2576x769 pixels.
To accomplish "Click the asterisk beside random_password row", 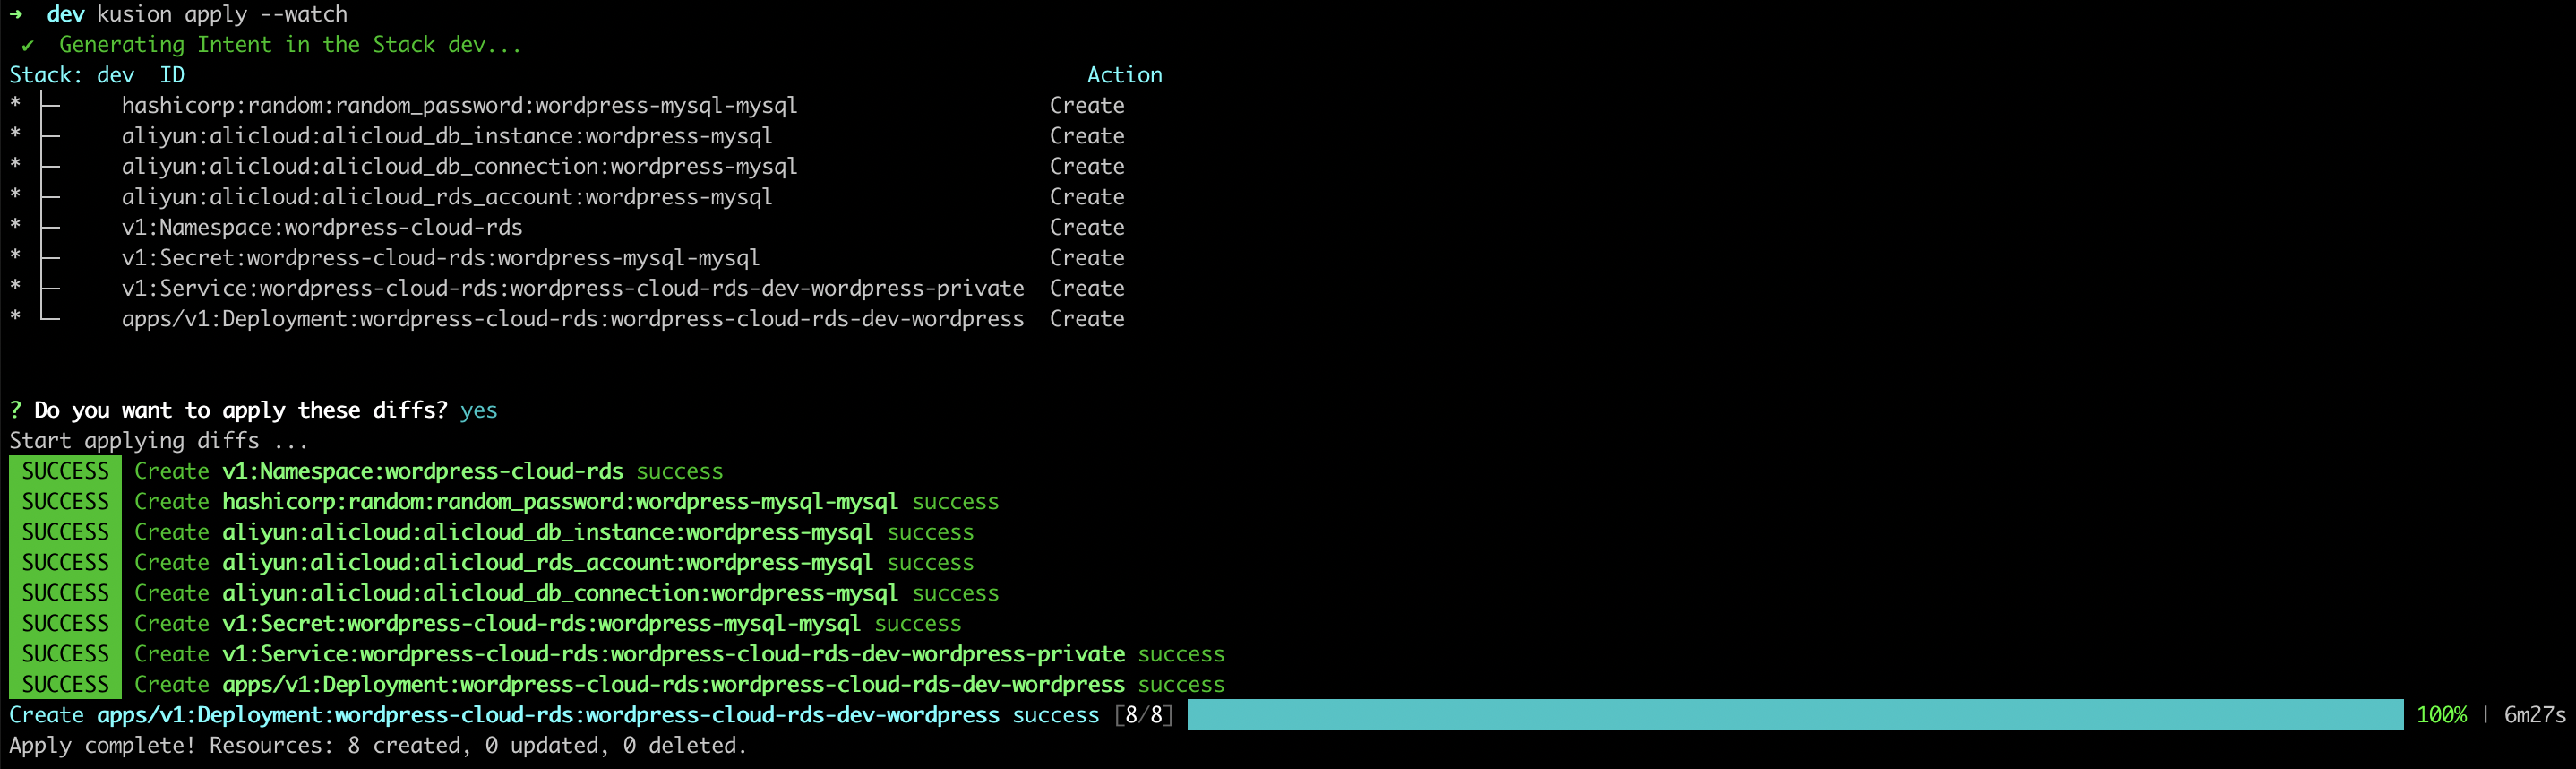I will [x=15, y=104].
